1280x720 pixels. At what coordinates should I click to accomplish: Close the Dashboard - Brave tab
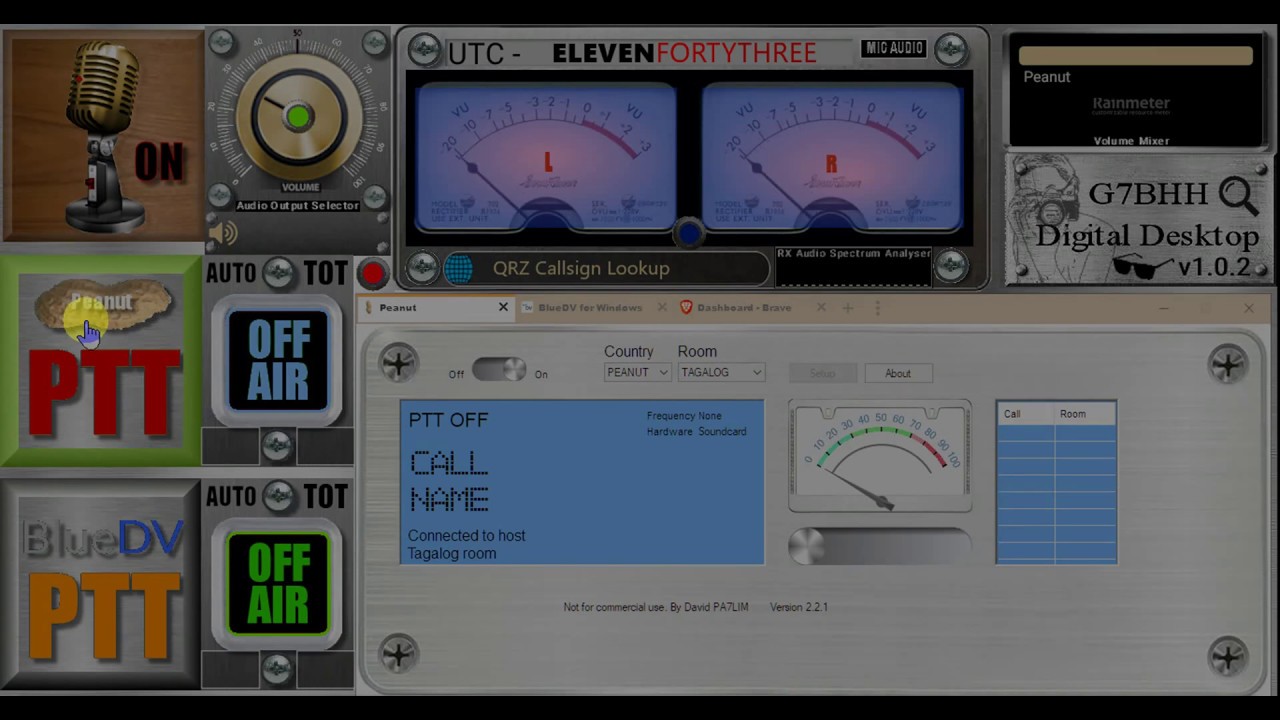coord(821,307)
